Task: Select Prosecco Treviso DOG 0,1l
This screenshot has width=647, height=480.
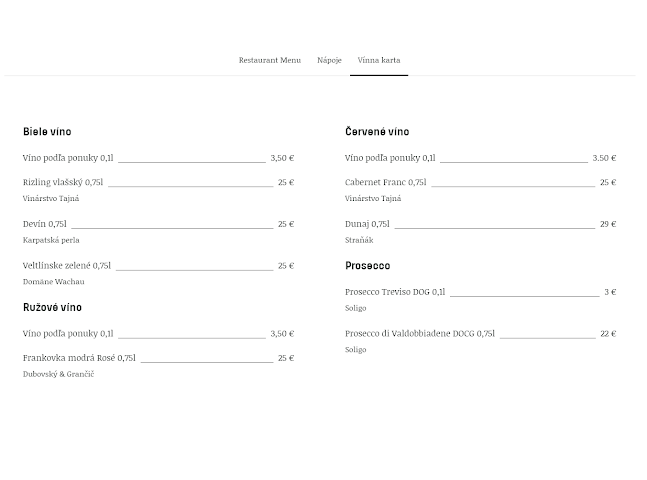Action: point(395,293)
